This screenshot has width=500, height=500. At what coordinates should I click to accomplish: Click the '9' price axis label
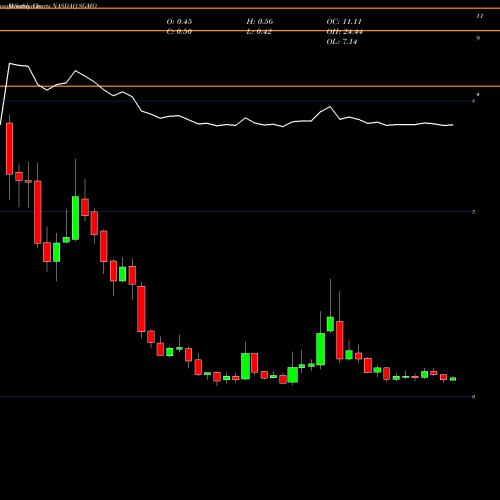(x=478, y=38)
